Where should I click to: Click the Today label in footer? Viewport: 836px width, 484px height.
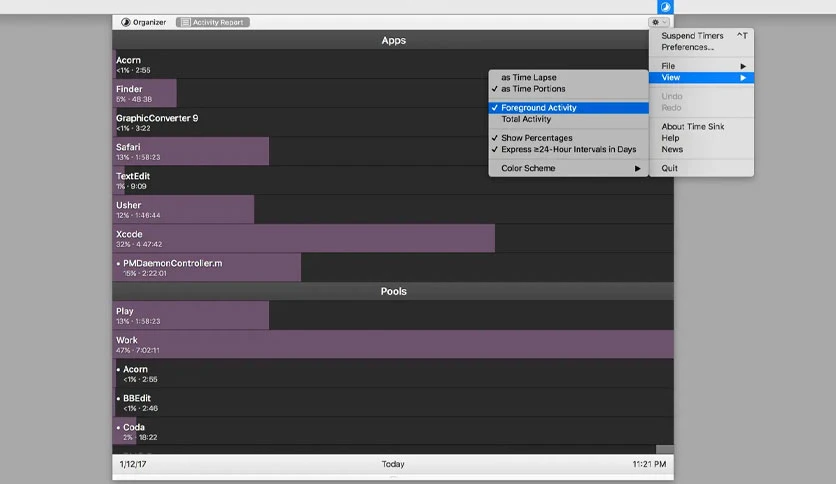[393, 464]
